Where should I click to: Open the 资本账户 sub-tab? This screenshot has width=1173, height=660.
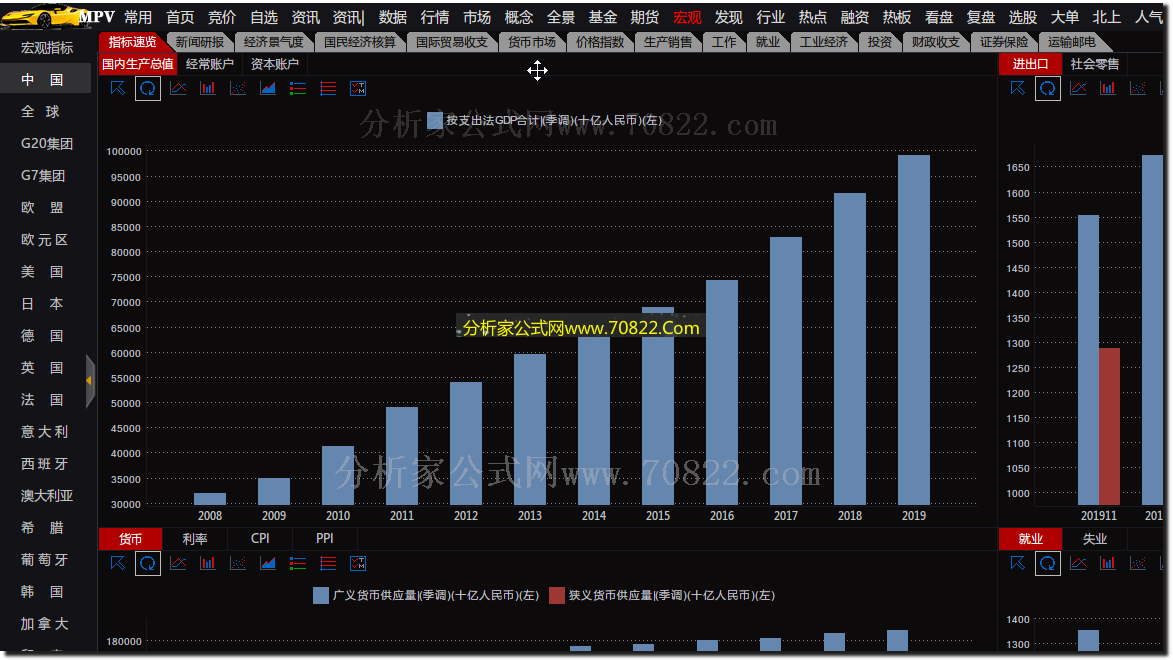point(275,64)
